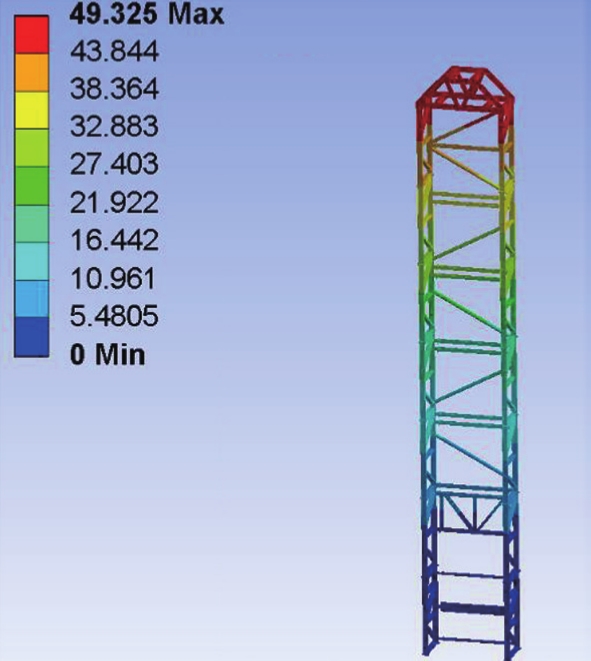Click the light green legend color band
This screenshot has width=591, height=661.
32,148
